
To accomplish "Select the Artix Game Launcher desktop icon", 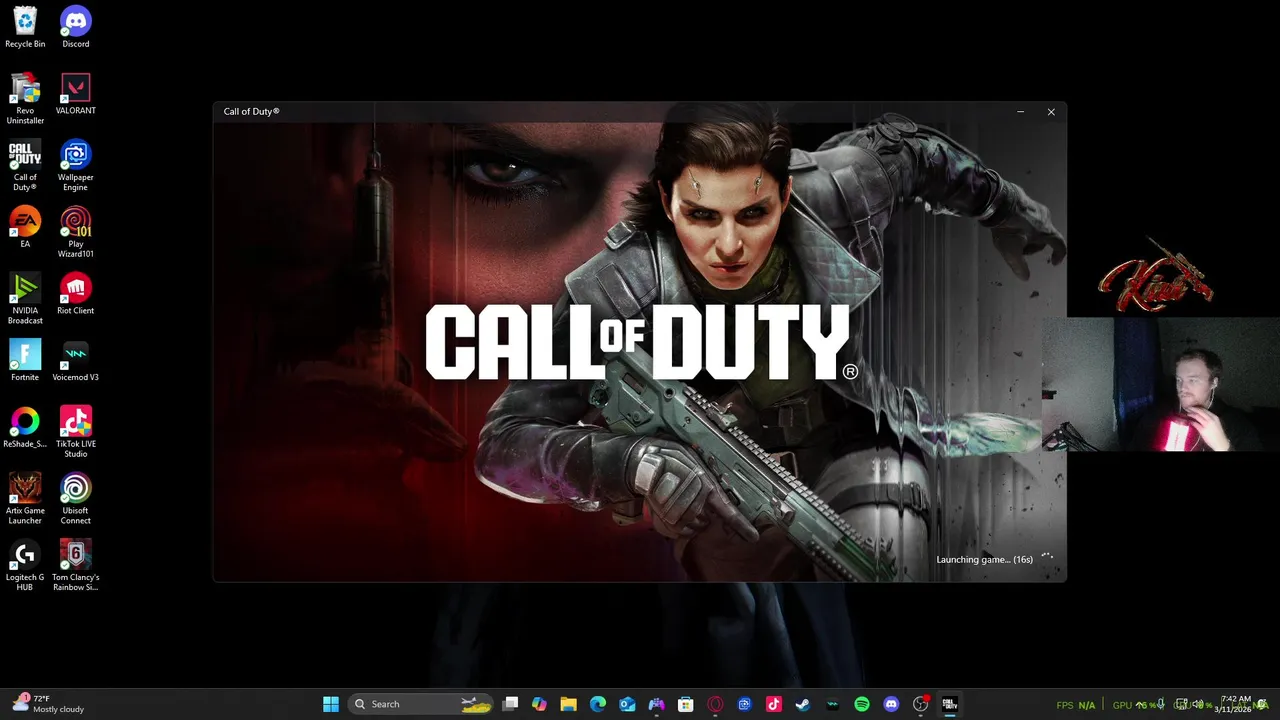I will [25, 498].
